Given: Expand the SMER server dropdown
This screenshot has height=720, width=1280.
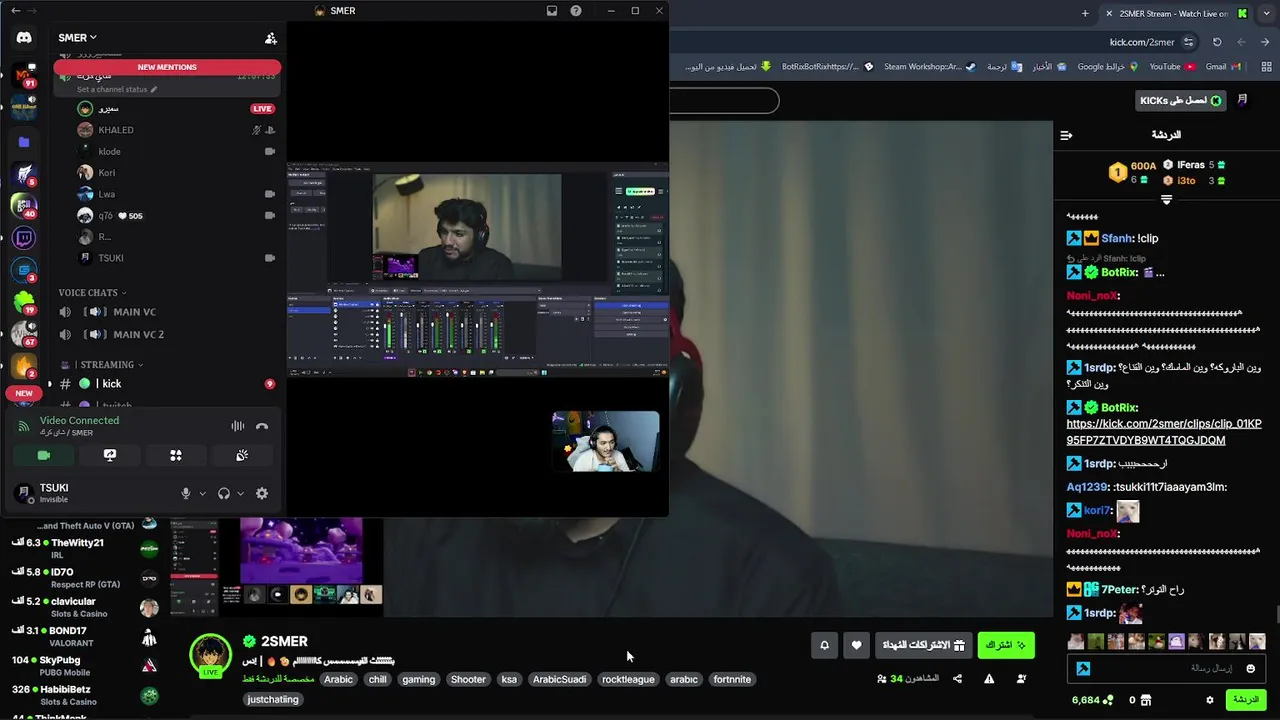Looking at the screenshot, I should pos(77,38).
